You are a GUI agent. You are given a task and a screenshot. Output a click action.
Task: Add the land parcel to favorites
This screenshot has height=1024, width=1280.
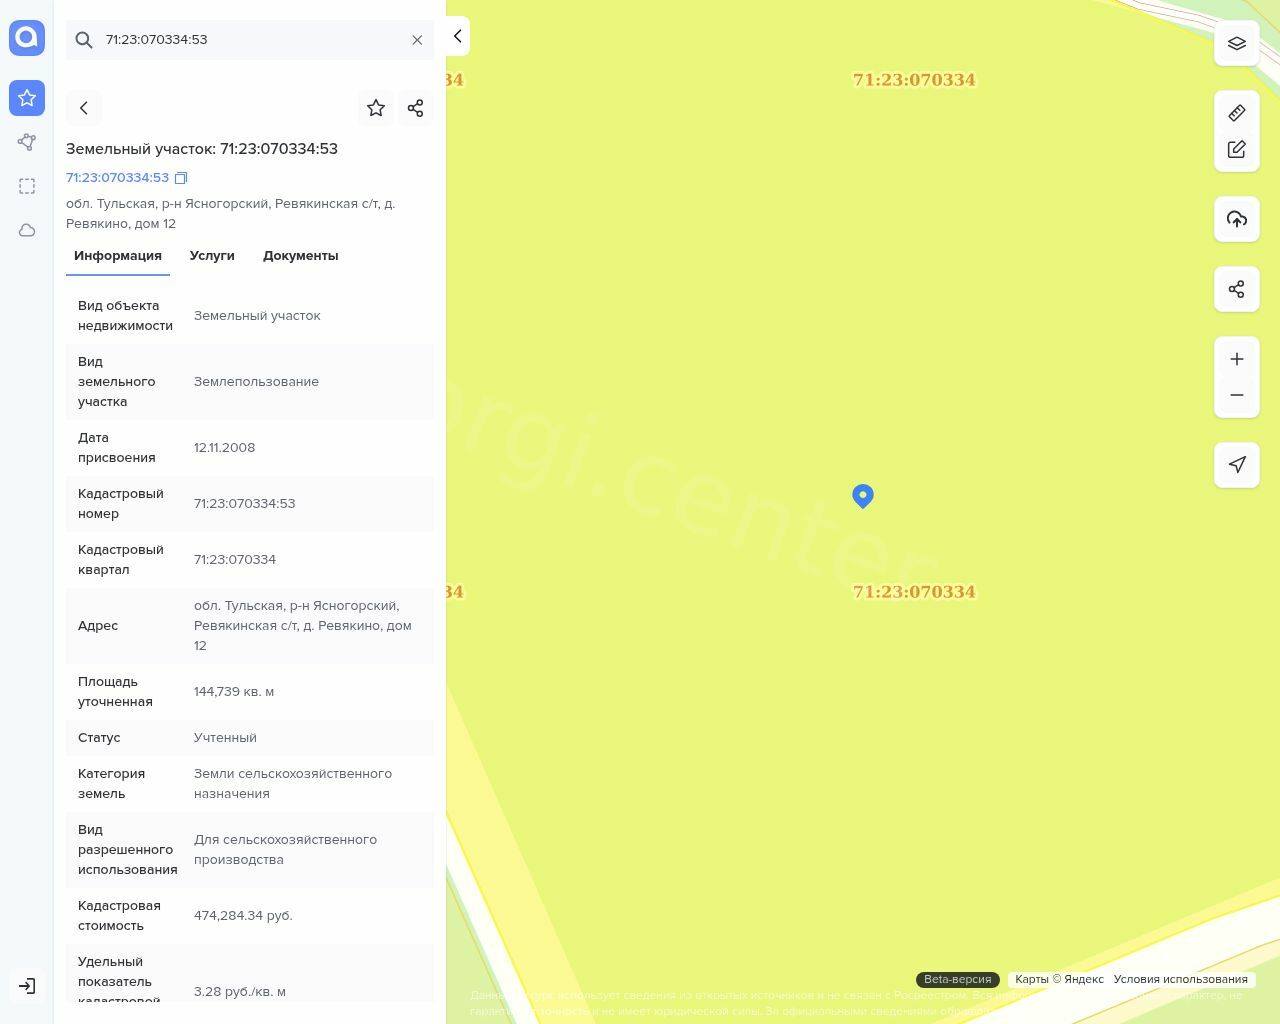coord(376,108)
